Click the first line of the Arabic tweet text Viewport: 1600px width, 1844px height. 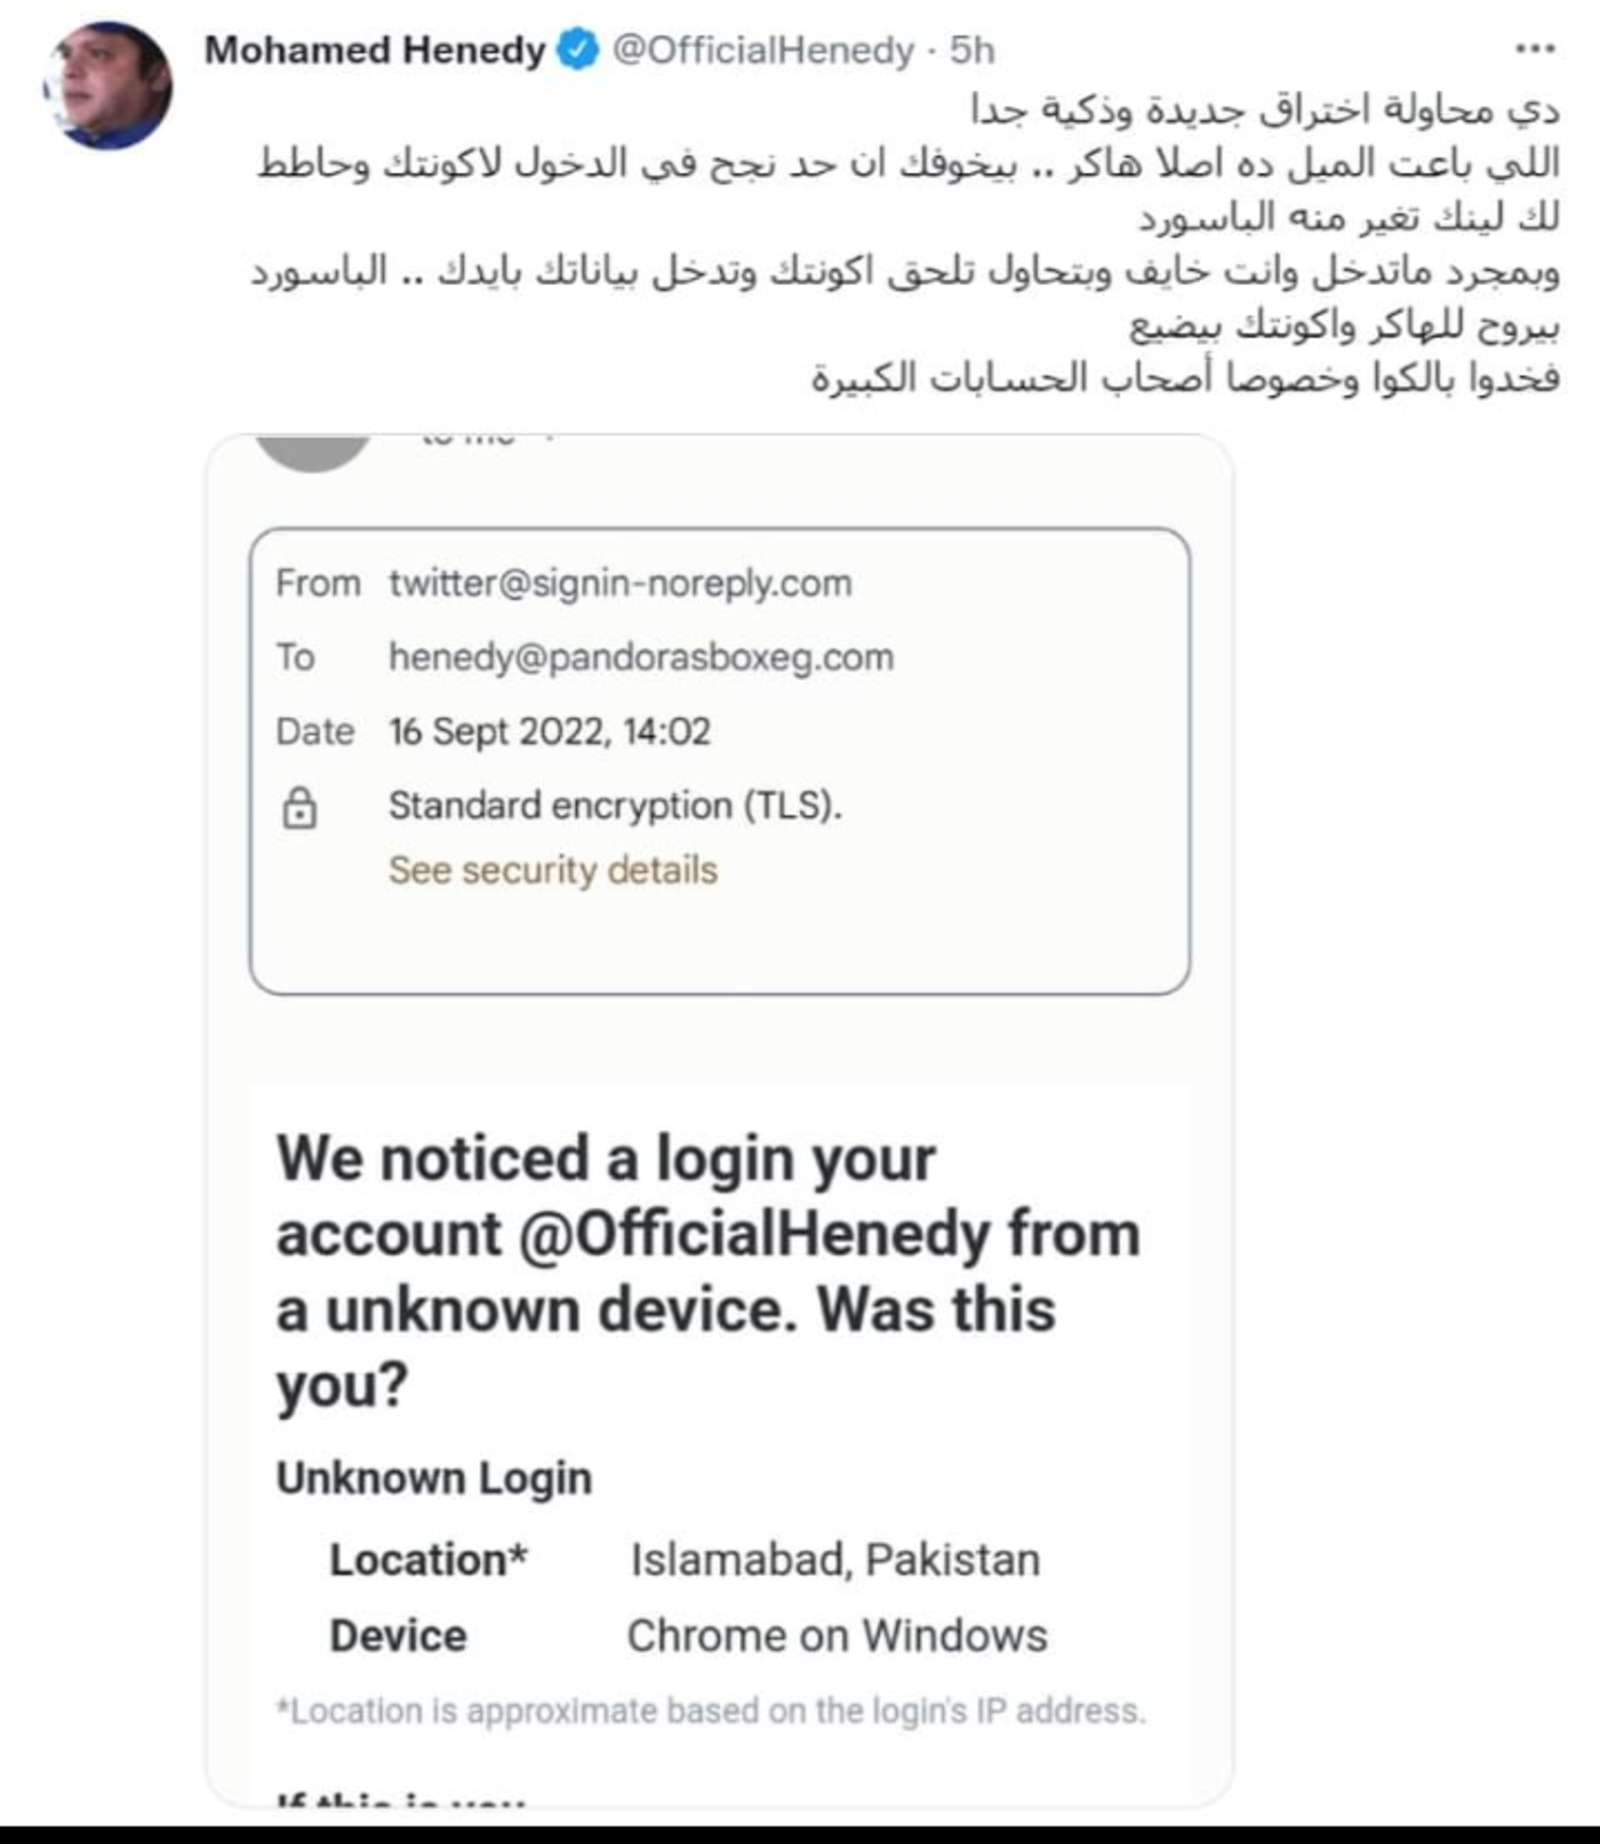(x=1265, y=109)
